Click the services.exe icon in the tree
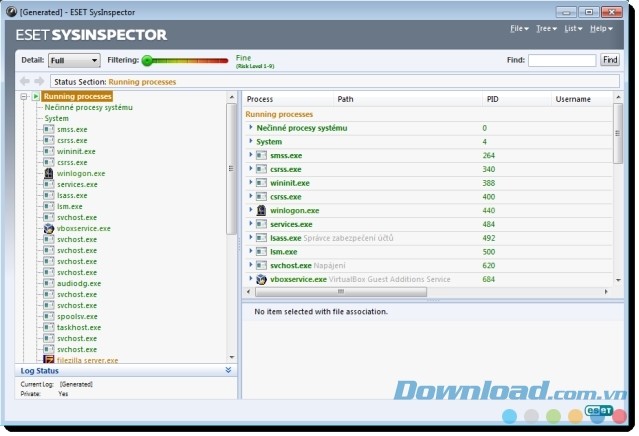Image resolution: width=639 pixels, height=436 pixels. point(48,184)
